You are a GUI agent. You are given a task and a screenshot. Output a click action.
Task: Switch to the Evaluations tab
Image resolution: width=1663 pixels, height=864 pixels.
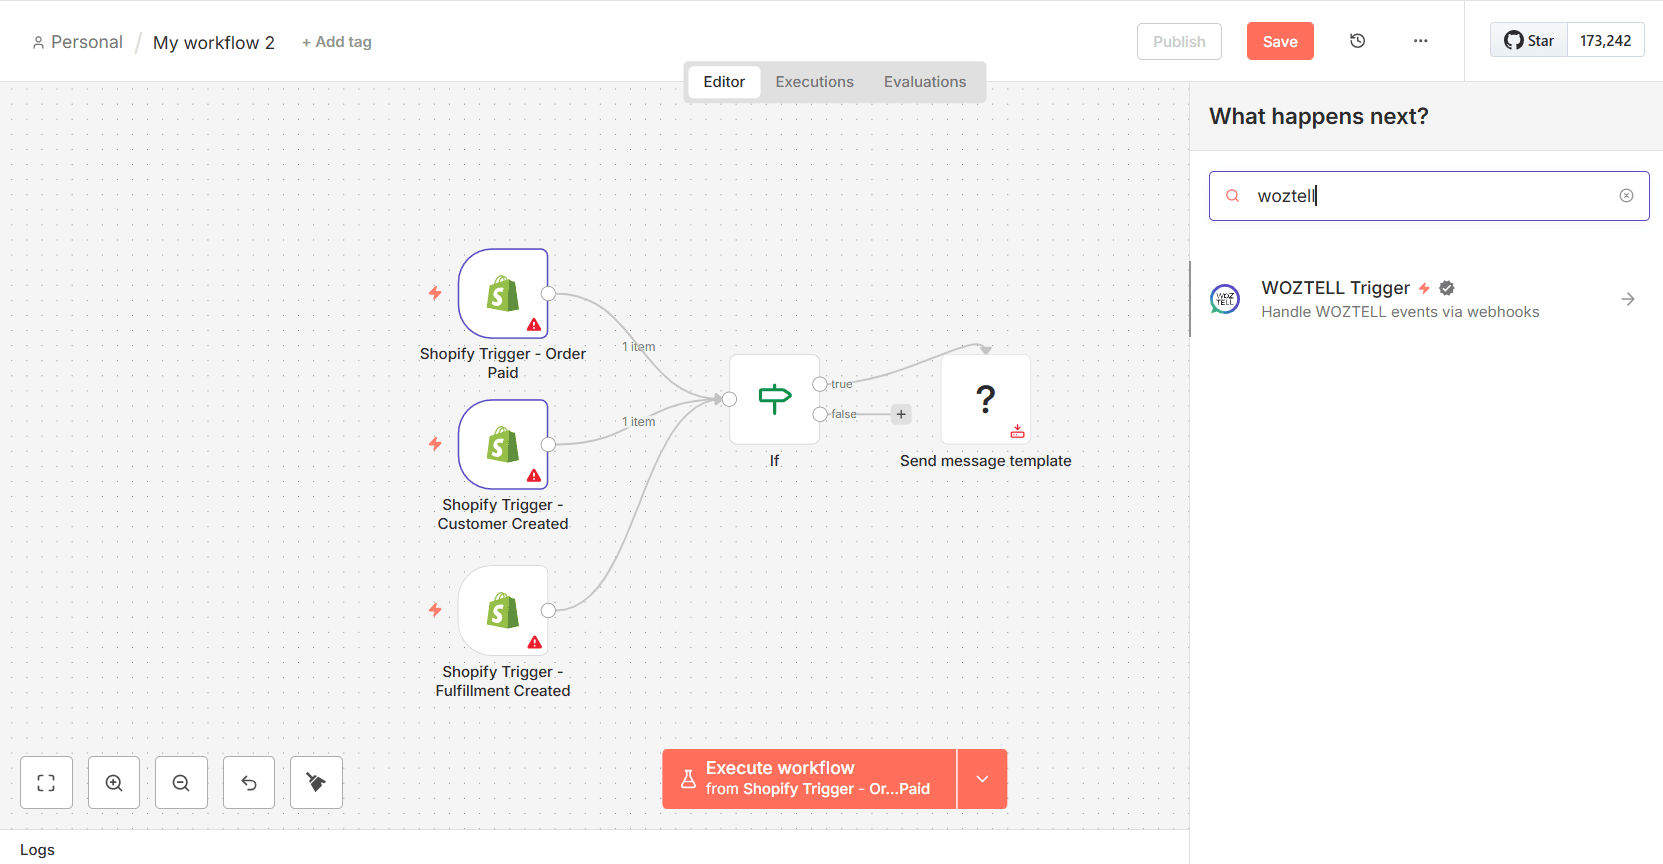click(924, 82)
